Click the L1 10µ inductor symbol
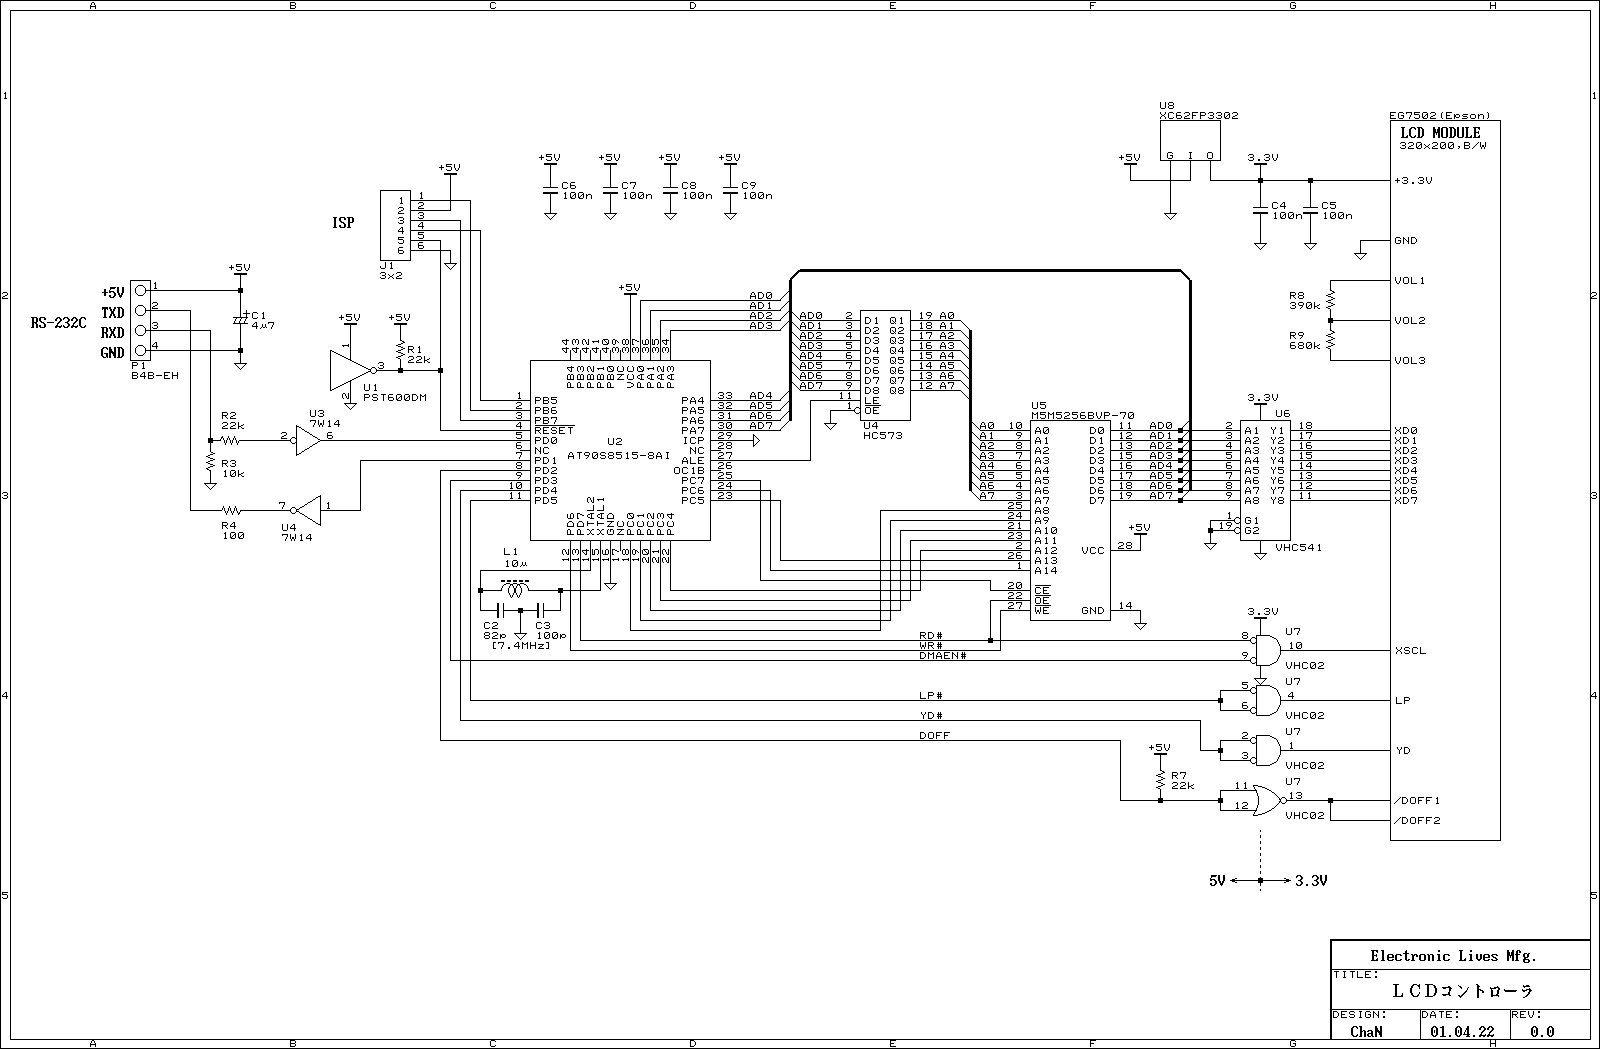 pyautogui.click(x=515, y=590)
